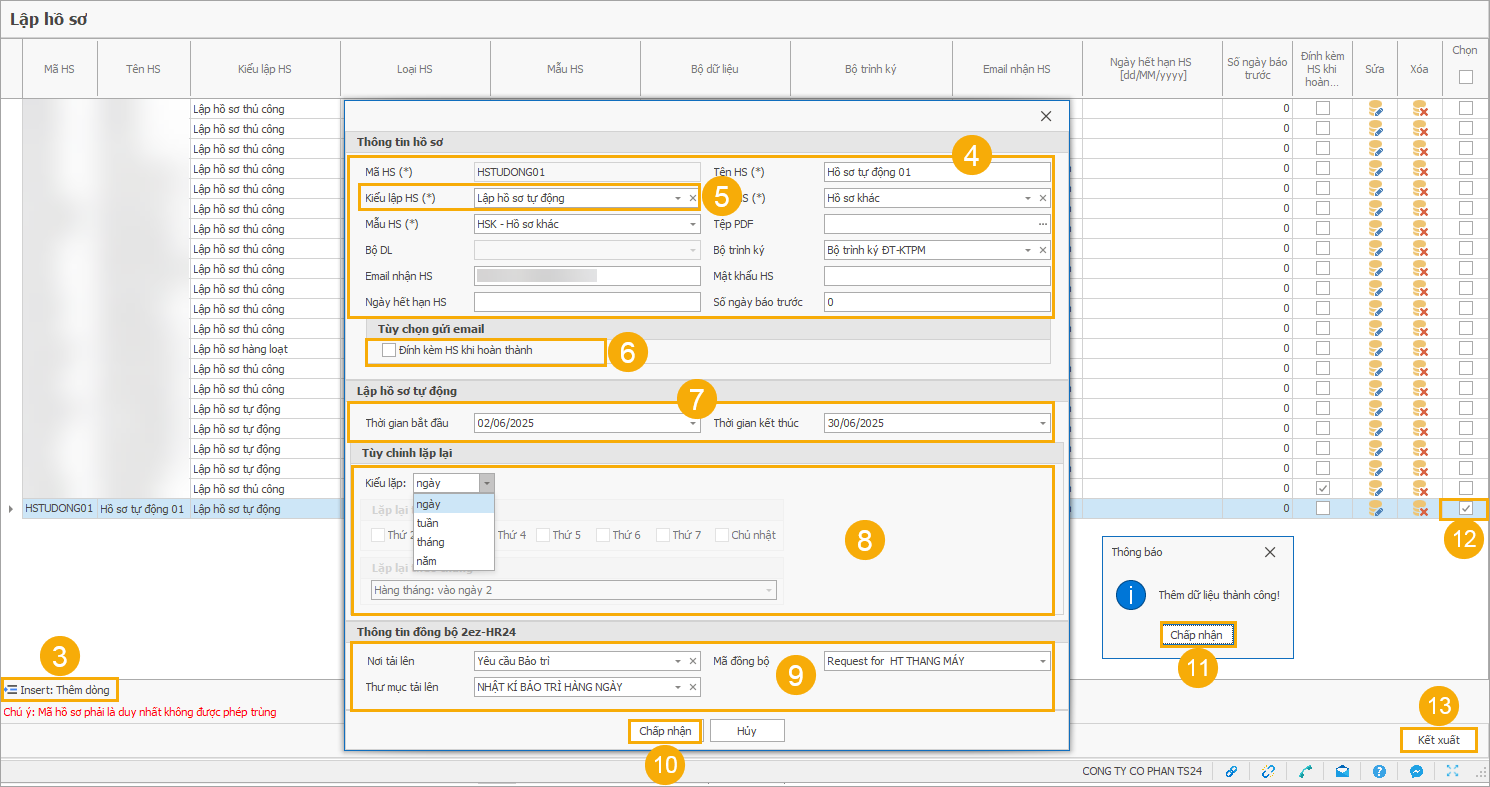Click the teal phone handset icon in status bar
Image resolution: width=1490 pixels, height=787 pixels.
pyautogui.click(x=1305, y=771)
